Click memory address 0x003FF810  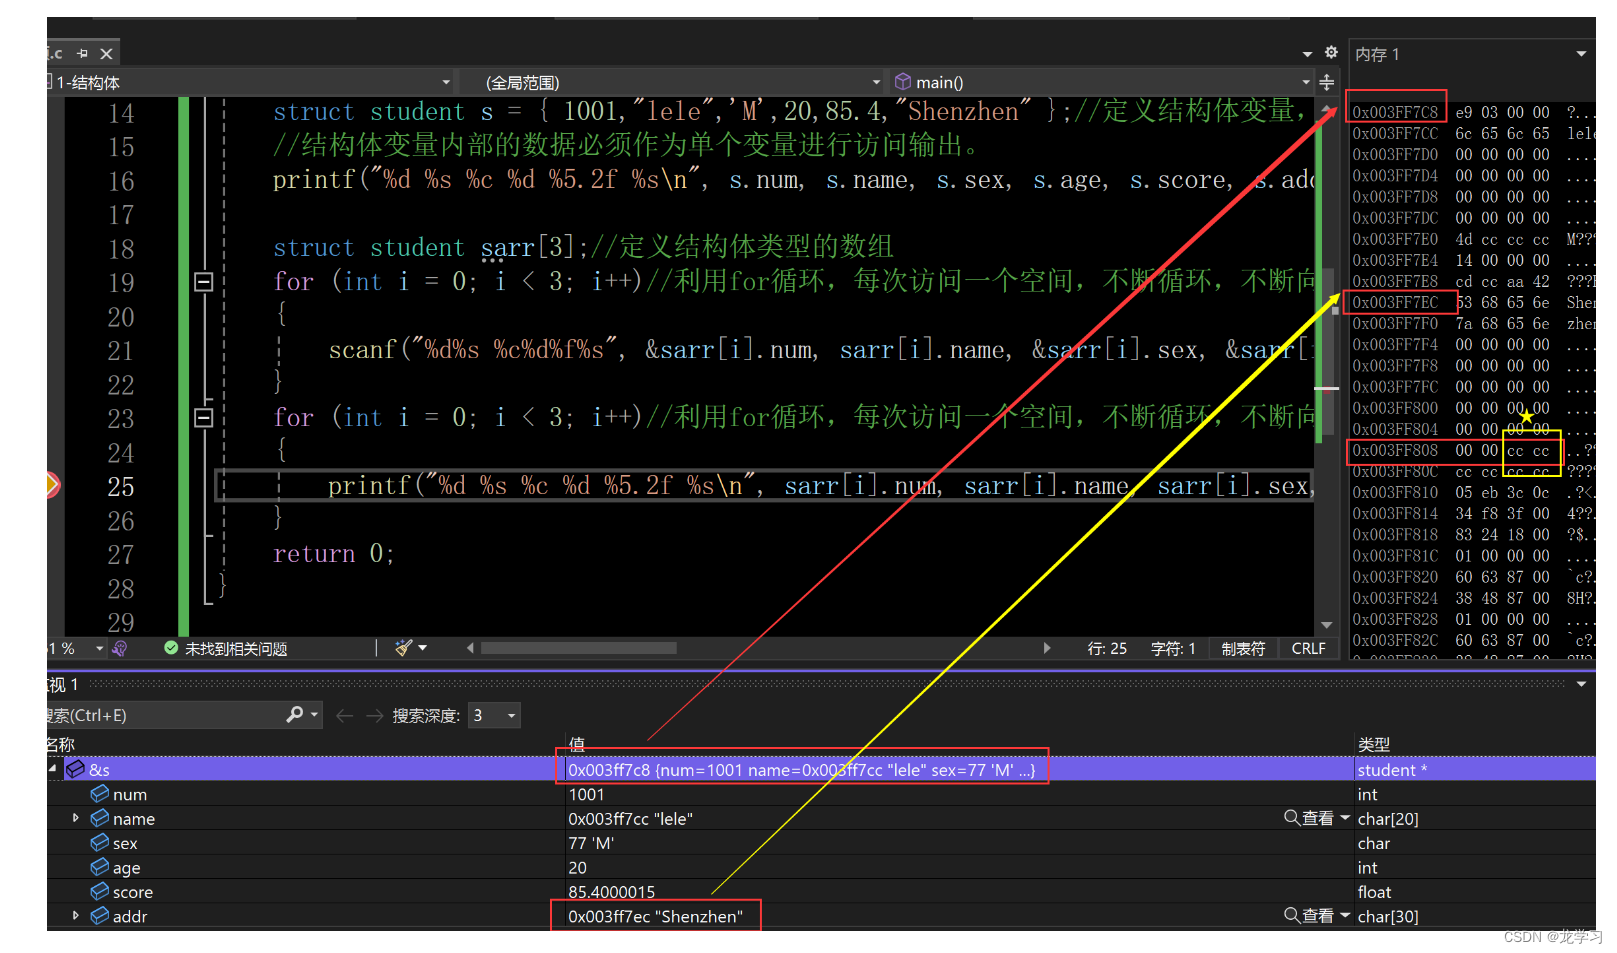[x=1395, y=492]
